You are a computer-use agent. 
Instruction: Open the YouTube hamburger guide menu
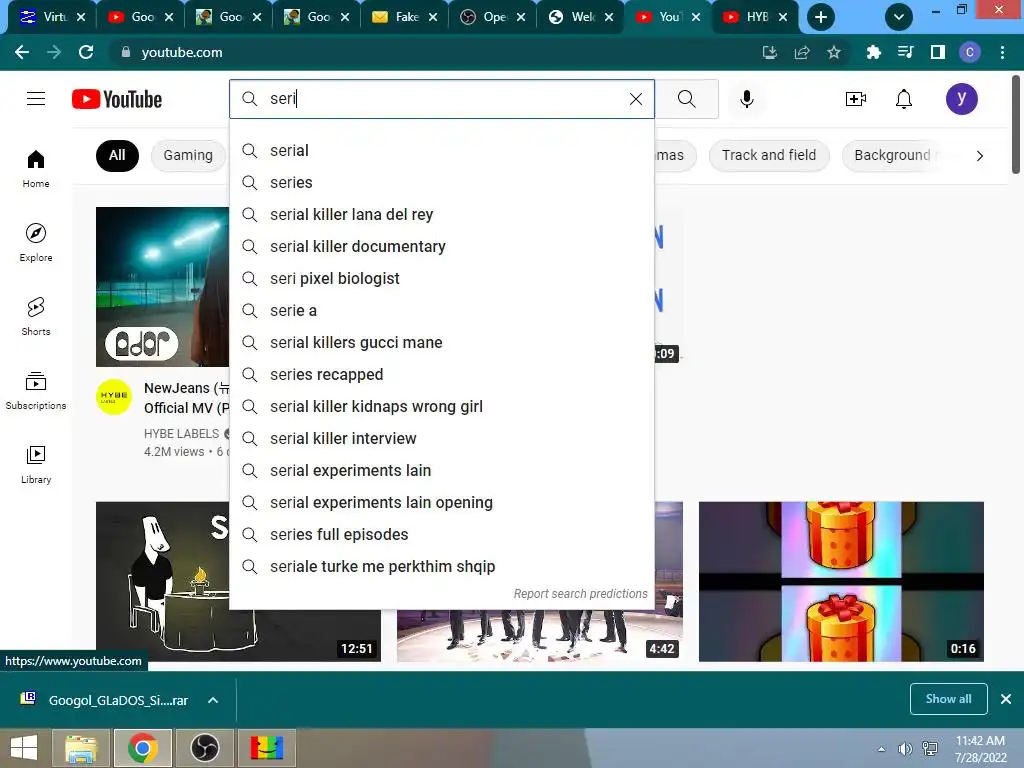[x=36, y=99]
